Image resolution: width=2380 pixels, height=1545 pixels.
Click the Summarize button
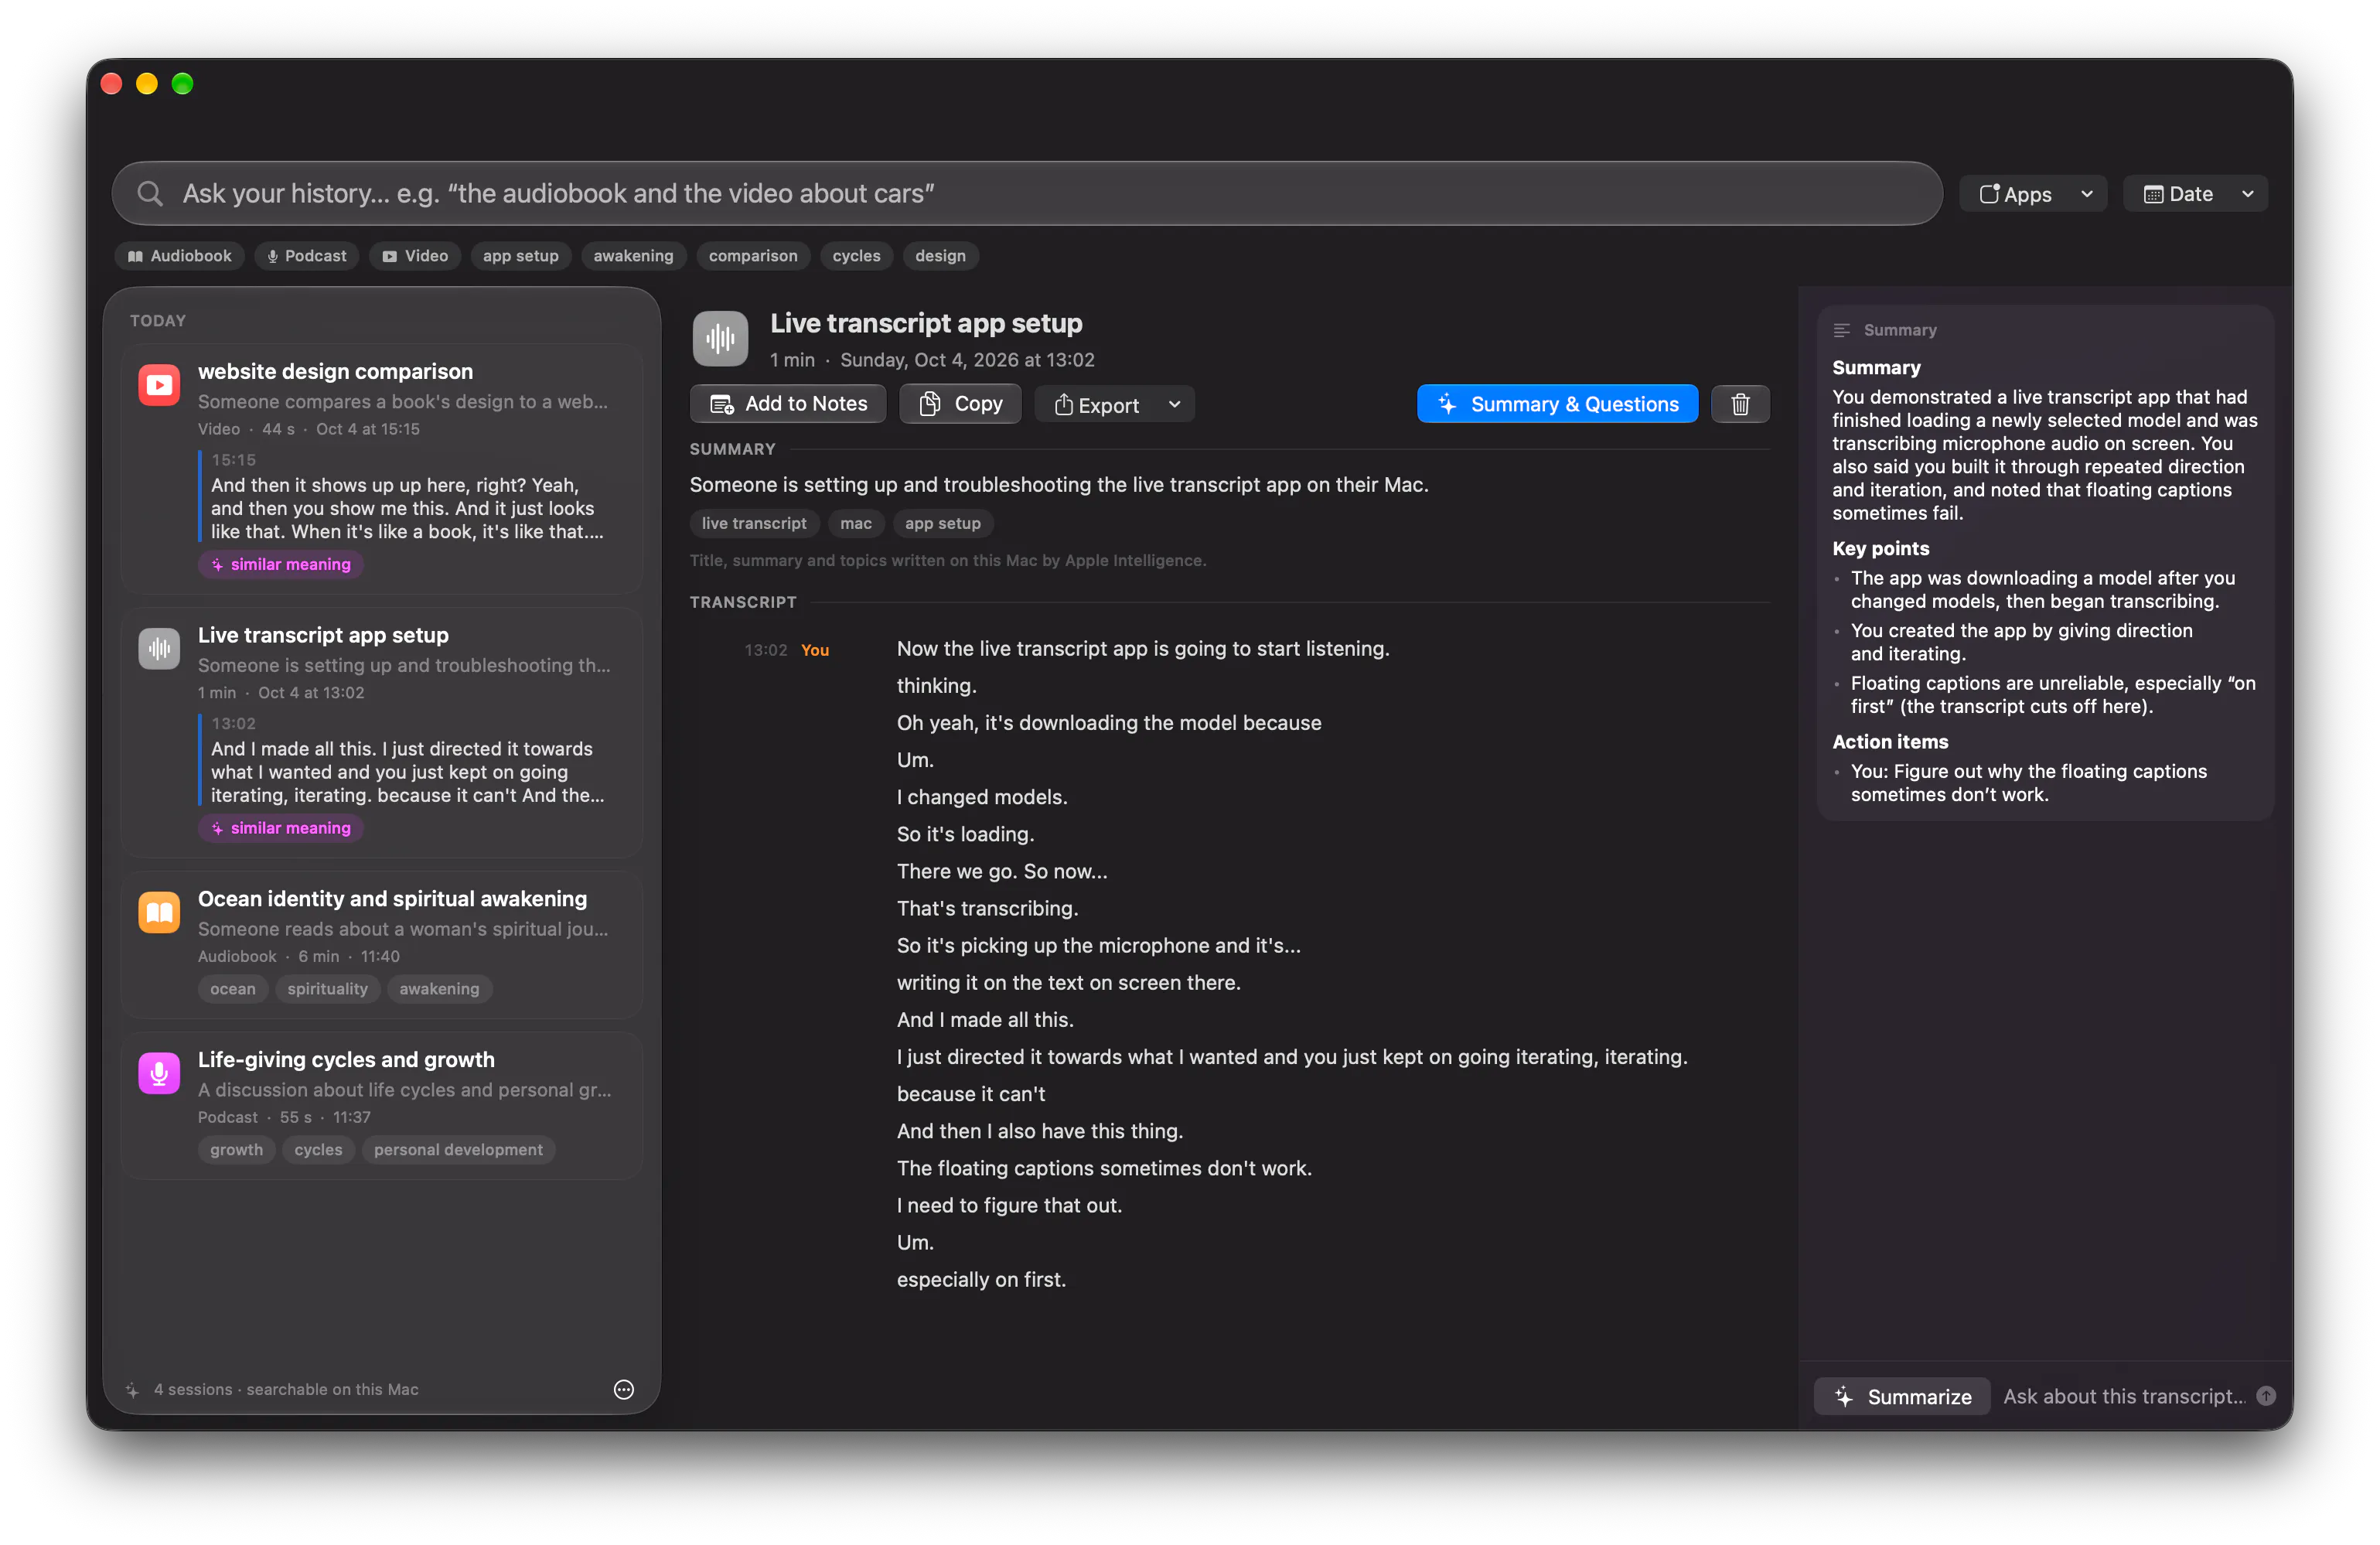tap(1902, 1396)
